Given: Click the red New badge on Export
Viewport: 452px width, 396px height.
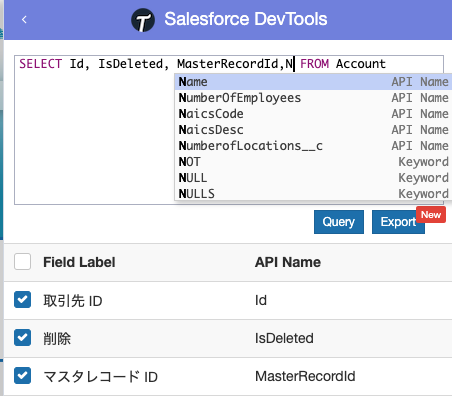Looking at the screenshot, I should [431, 215].
